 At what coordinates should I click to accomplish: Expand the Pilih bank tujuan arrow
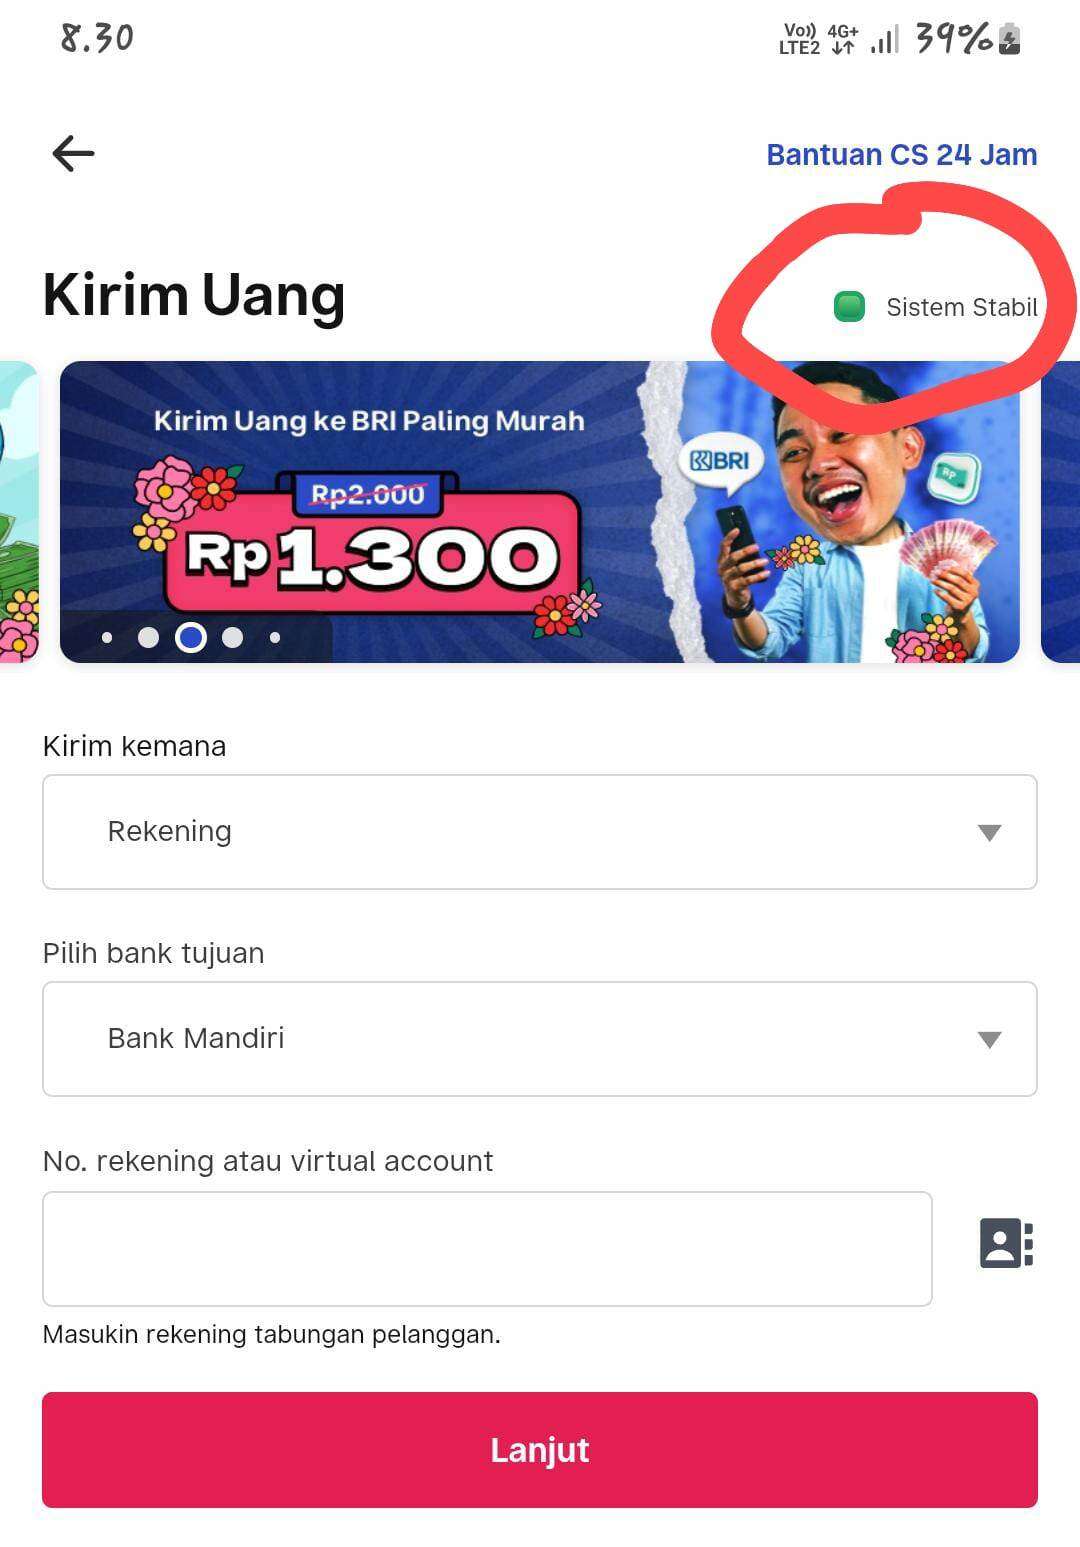click(x=989, y=1040)
